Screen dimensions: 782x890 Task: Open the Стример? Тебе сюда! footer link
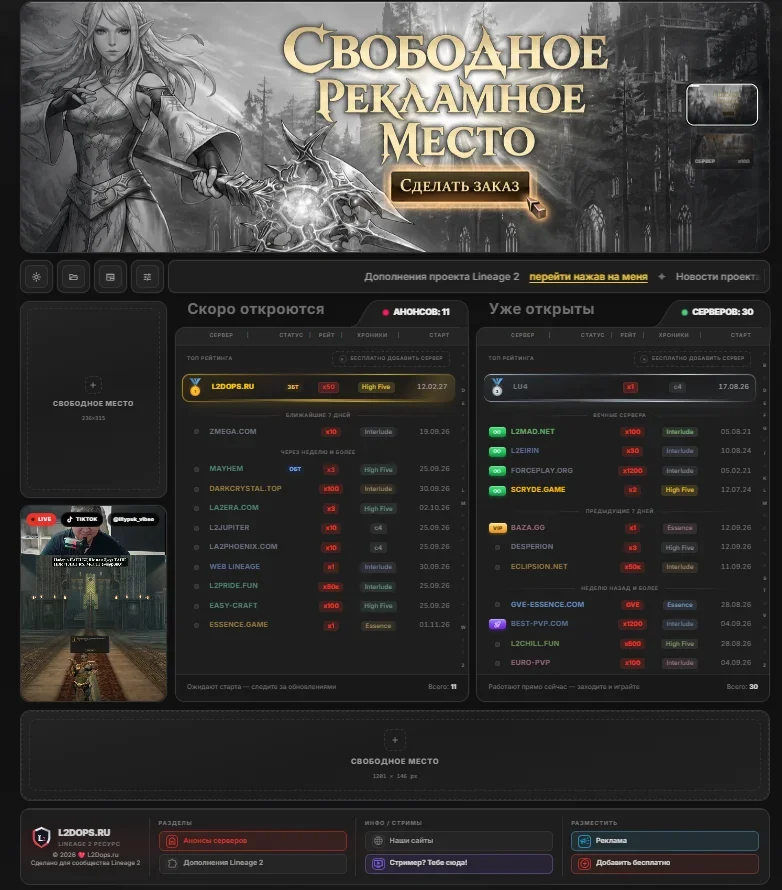459,863
